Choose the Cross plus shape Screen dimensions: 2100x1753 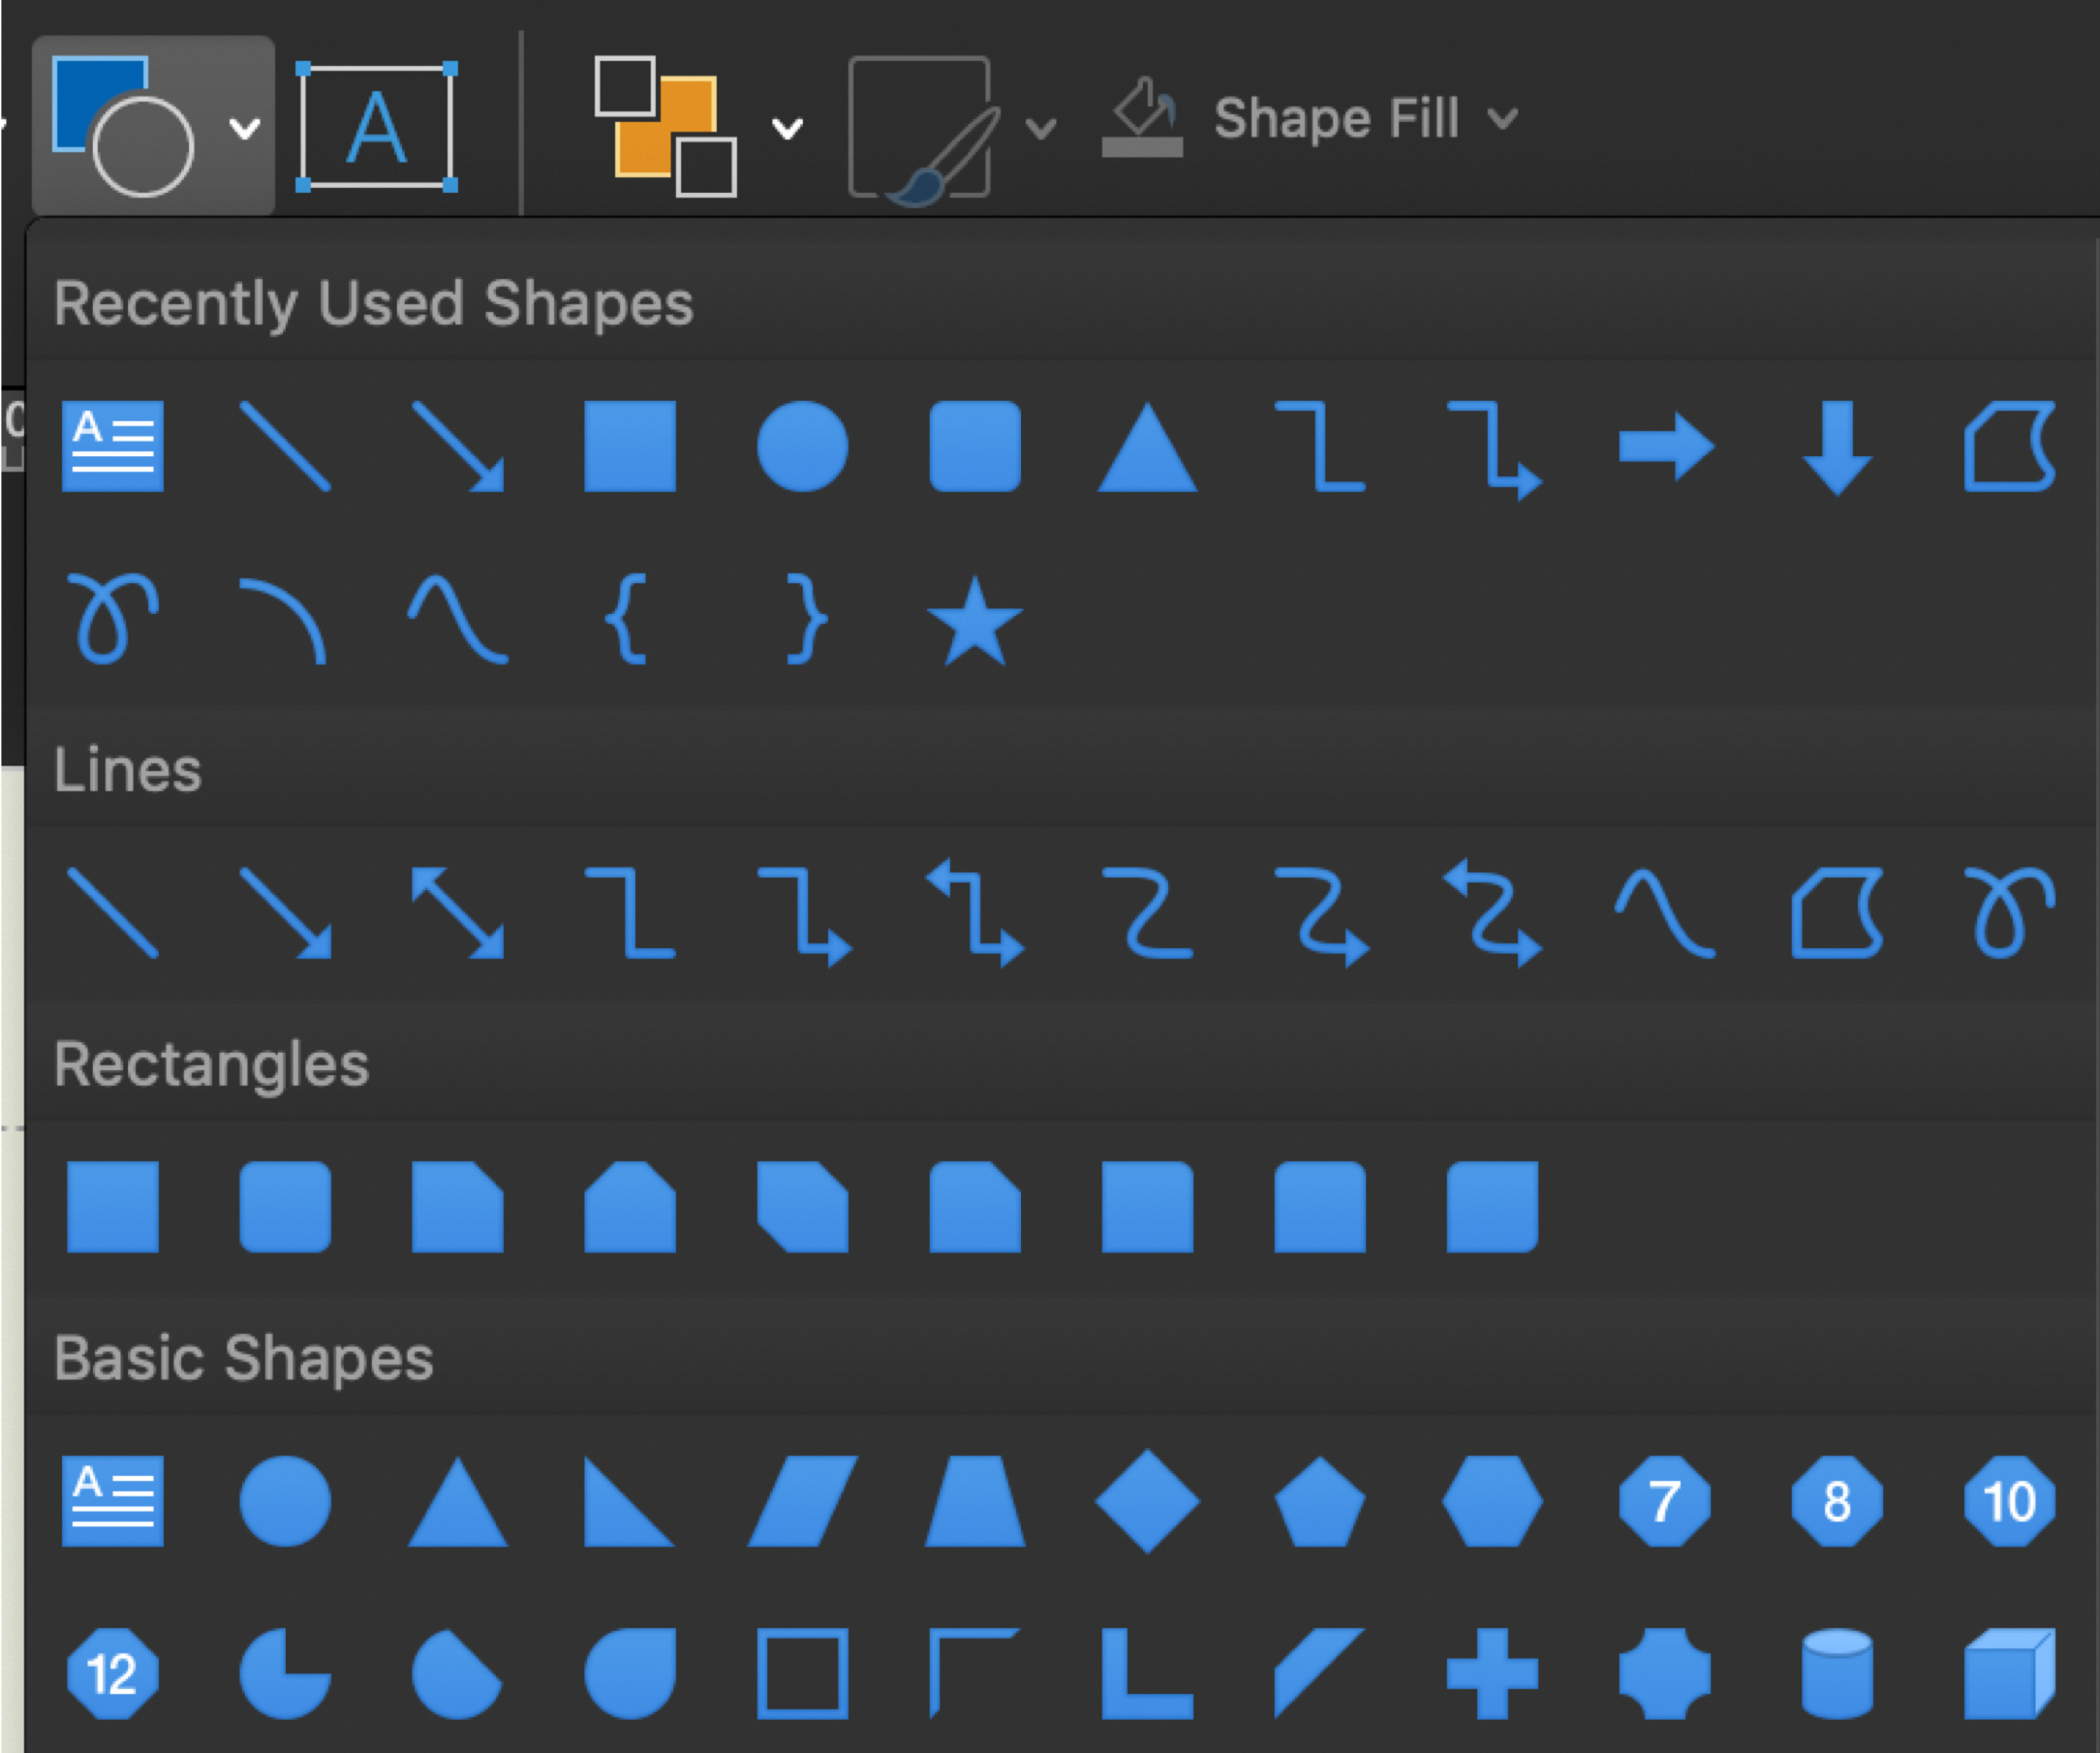(1493, 1674)
